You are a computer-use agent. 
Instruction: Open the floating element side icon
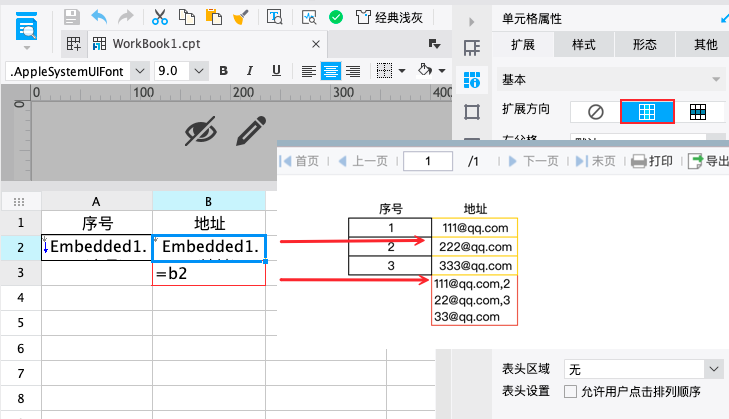pyautogui.click(x=472, y=112)
